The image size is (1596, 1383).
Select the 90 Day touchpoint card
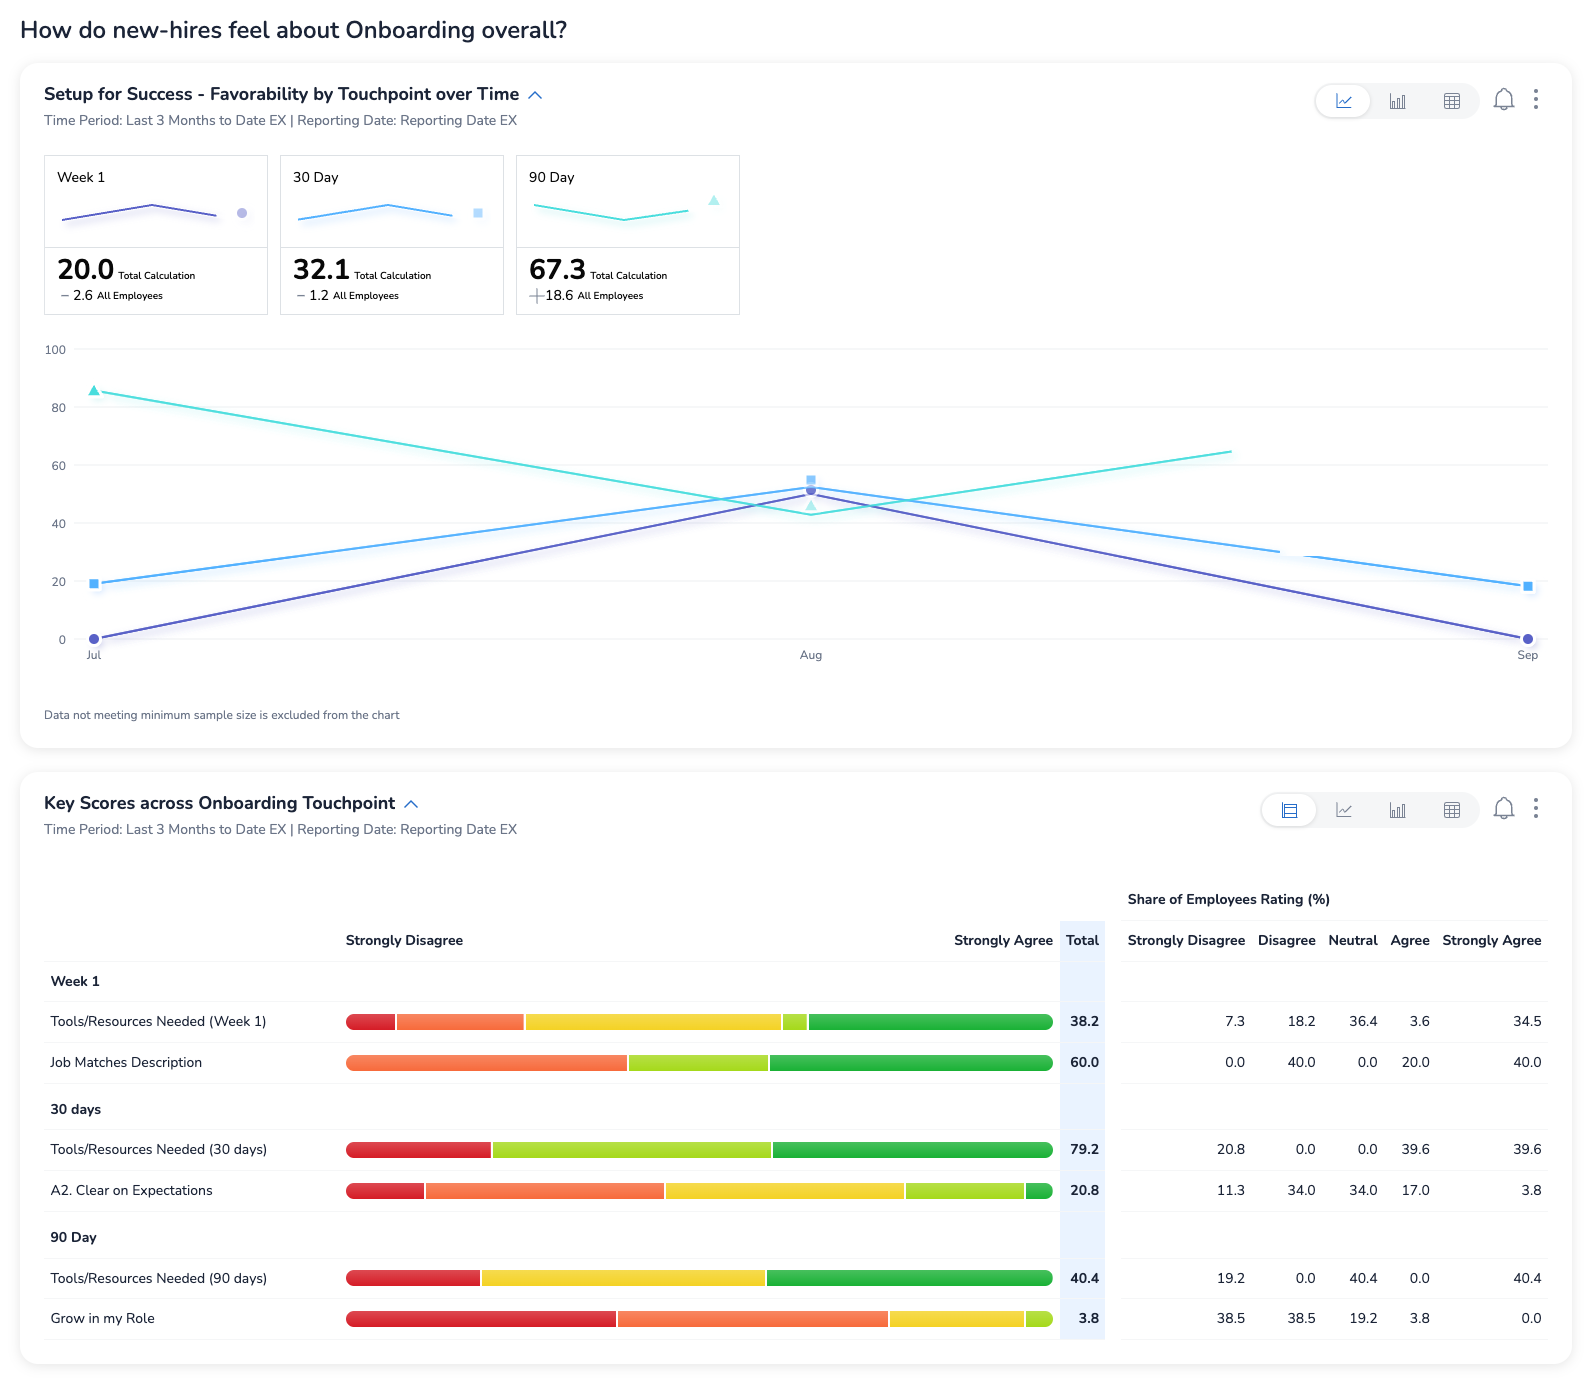[x=628, y=234]
